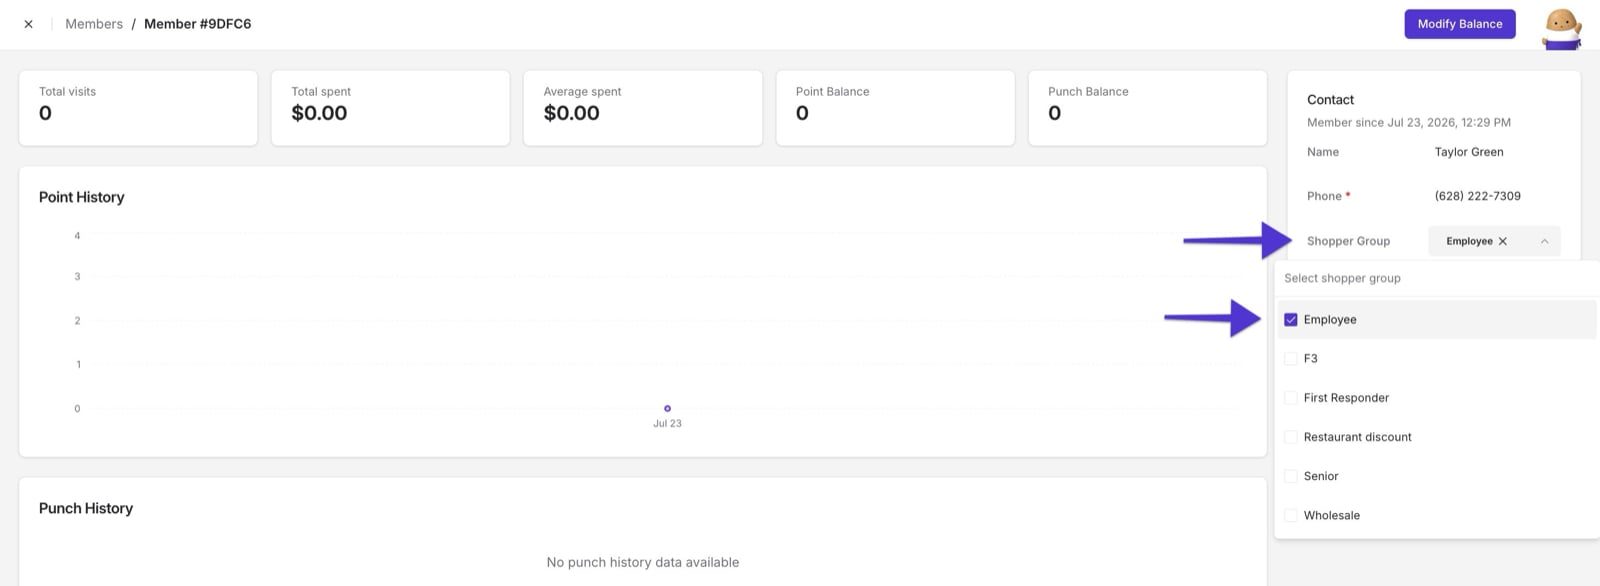Enable the Restaurant discount checkbox

click(1291, 437)
